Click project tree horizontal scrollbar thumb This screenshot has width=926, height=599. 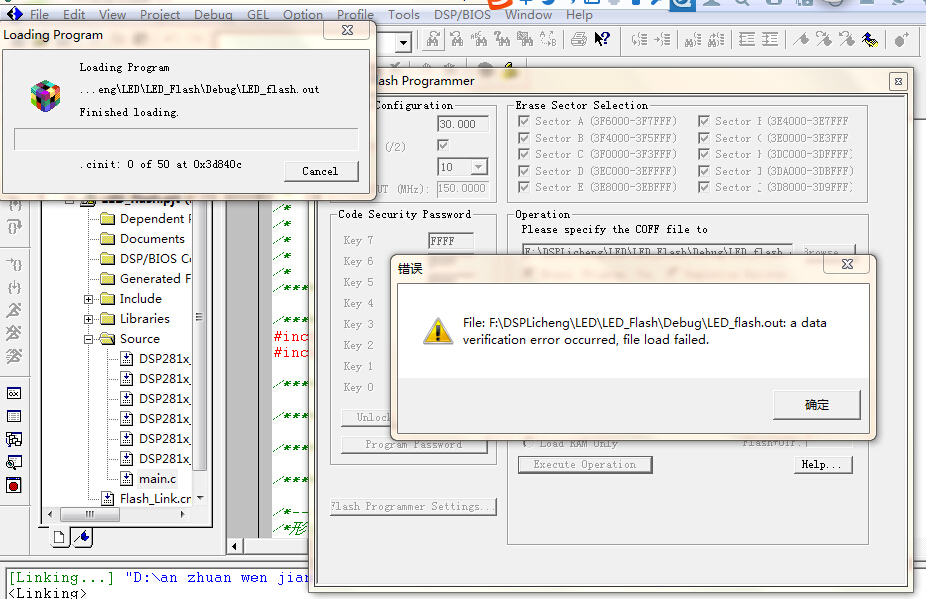[x=90, y=514]
